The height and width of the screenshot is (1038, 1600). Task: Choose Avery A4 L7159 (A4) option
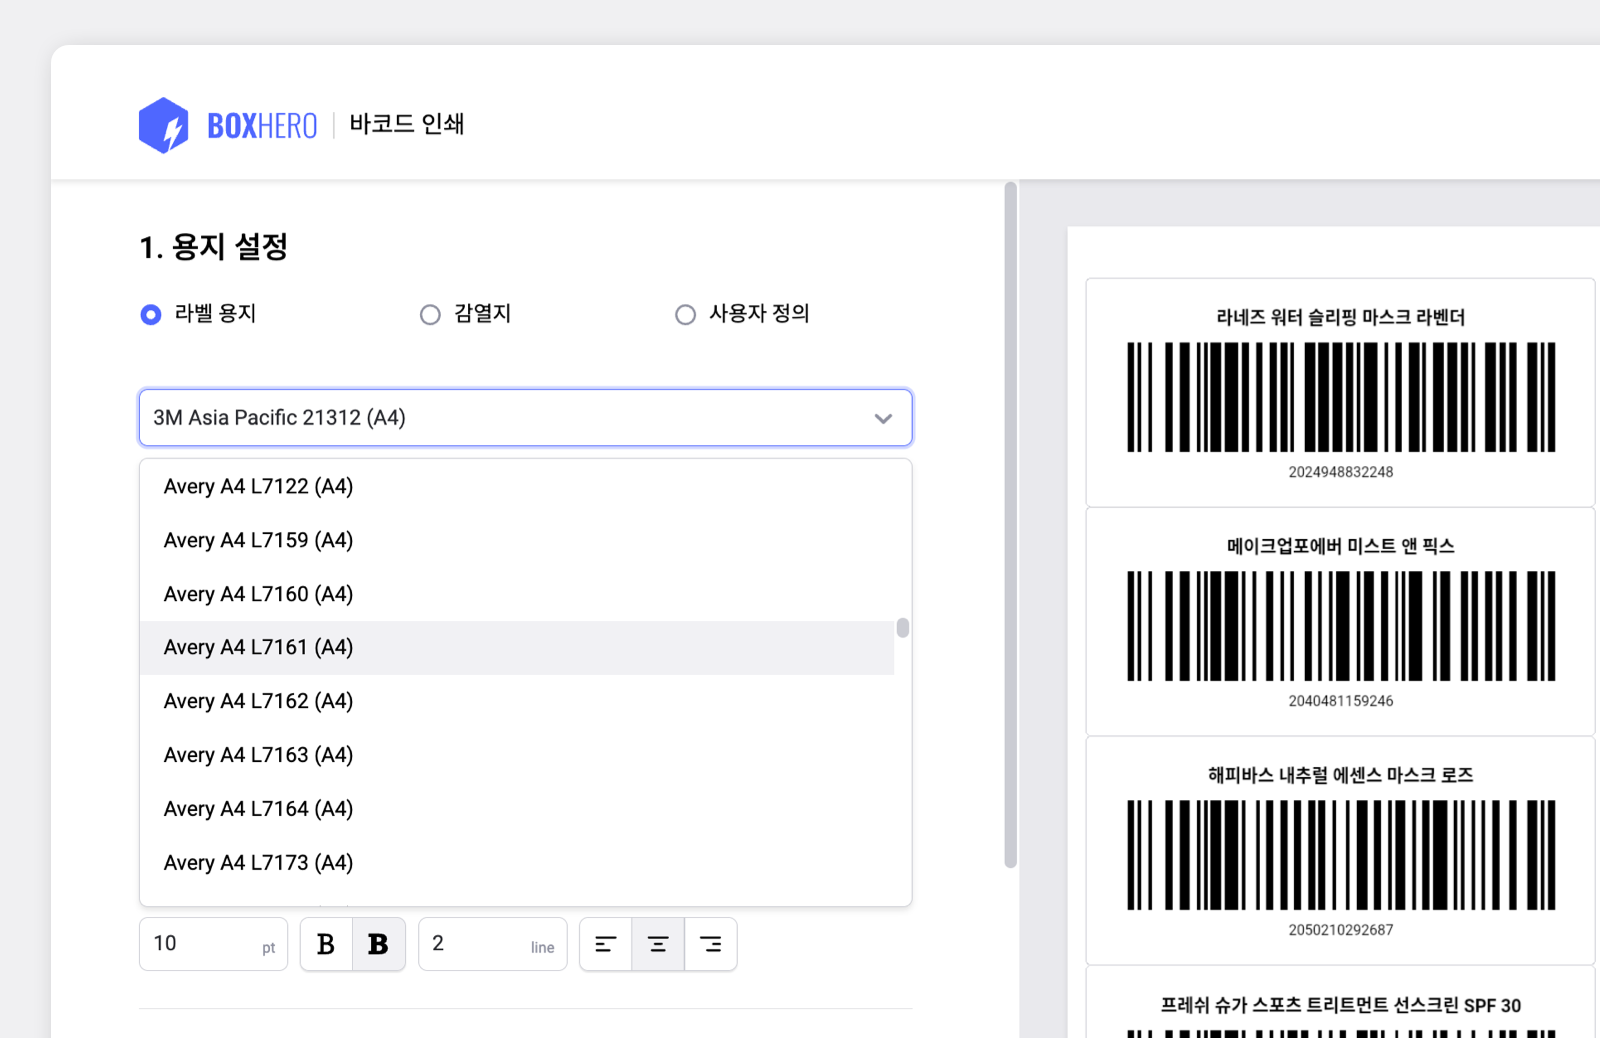(517, 540)
